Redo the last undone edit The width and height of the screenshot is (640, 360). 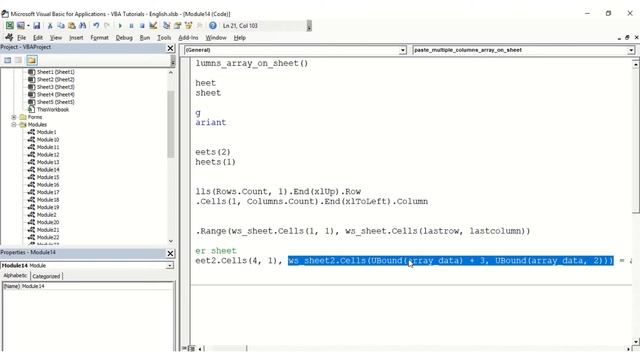107,26
